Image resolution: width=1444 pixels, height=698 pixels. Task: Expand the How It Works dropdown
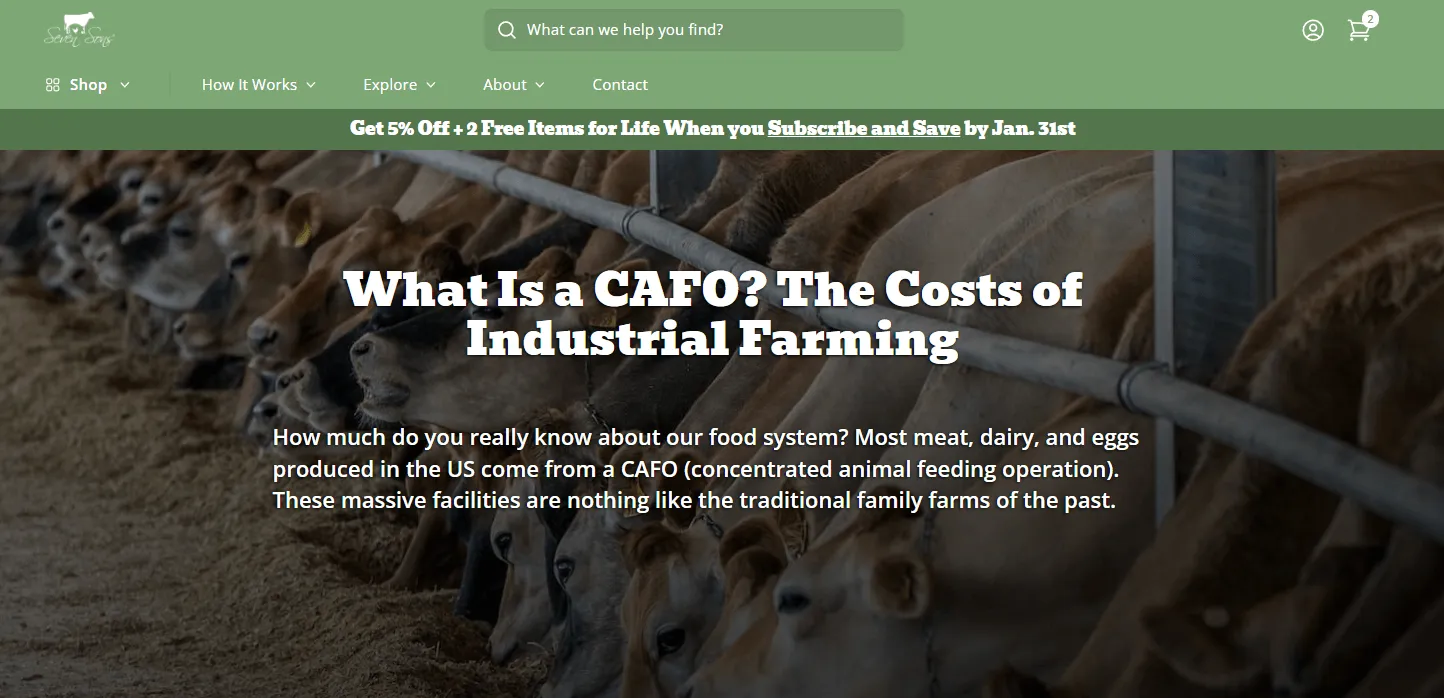tap(311, 85)
